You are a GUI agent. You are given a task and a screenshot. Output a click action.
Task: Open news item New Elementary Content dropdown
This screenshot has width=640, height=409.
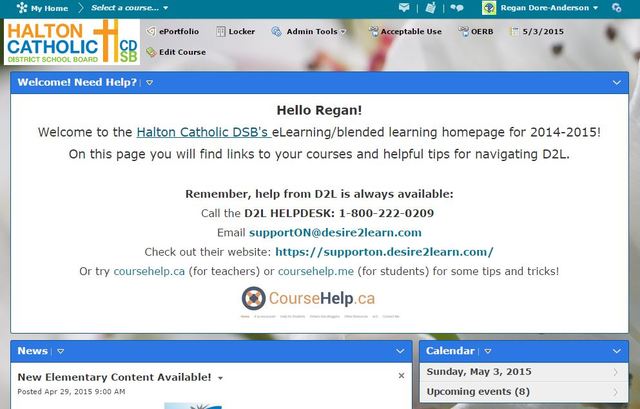(x=220, y=378)
